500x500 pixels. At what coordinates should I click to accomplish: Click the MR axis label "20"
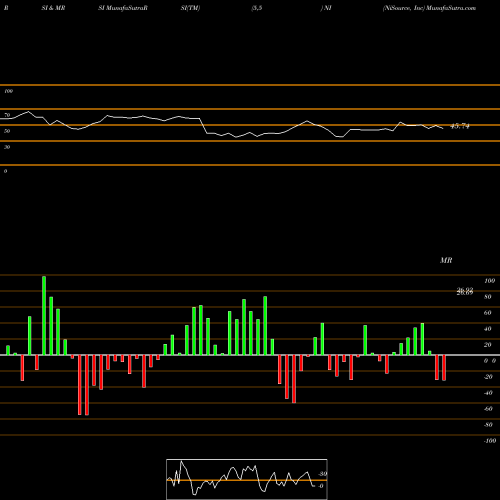point(488,345)
